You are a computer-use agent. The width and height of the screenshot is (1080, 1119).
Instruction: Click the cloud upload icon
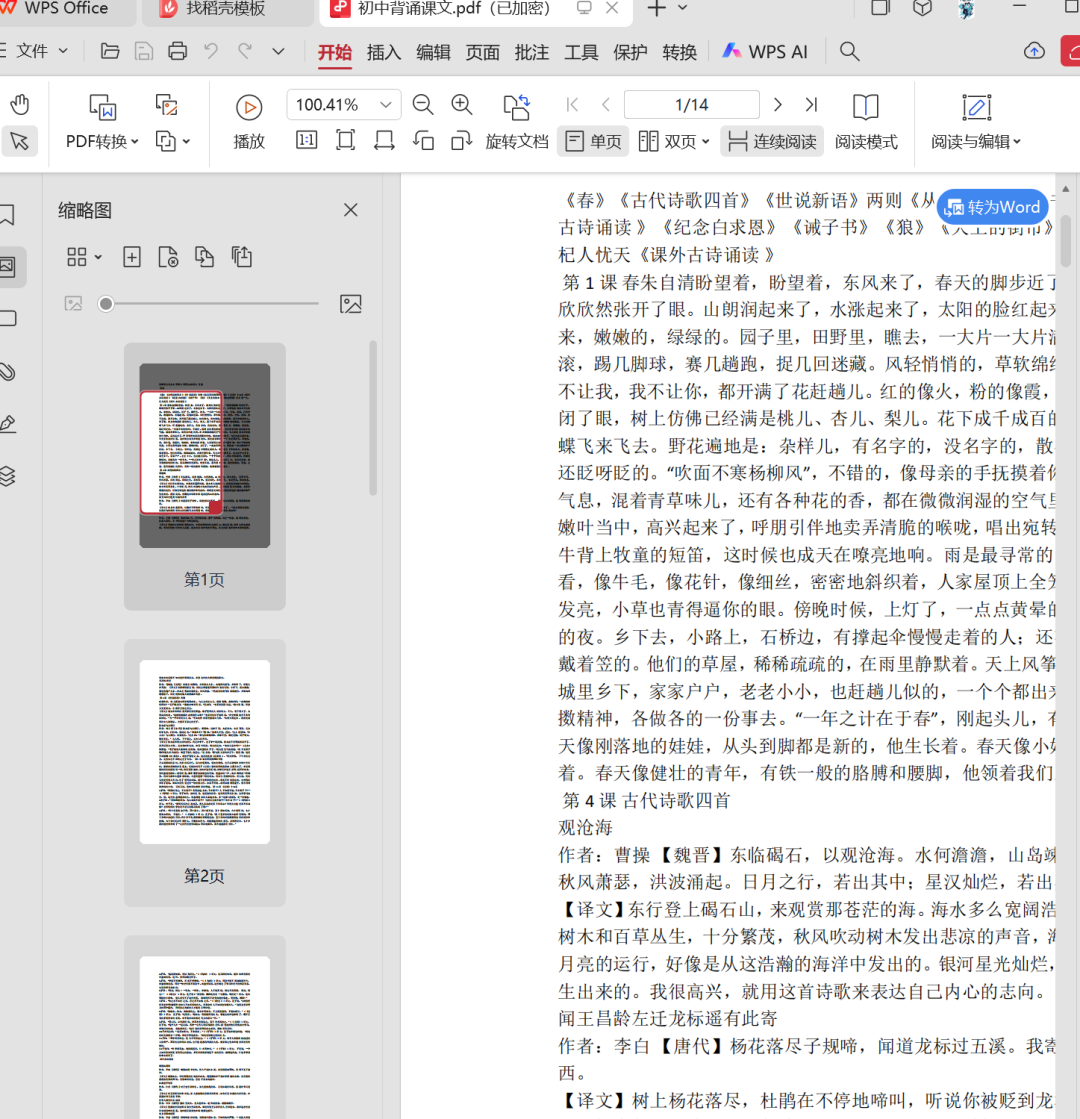pyautogui.click(x=1034, y=51)
